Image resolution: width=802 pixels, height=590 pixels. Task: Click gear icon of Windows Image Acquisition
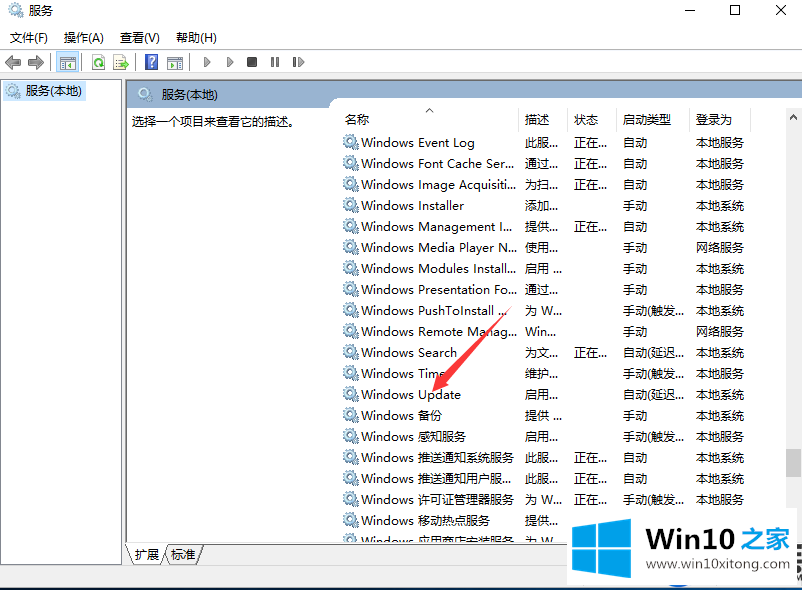point(350,184)
